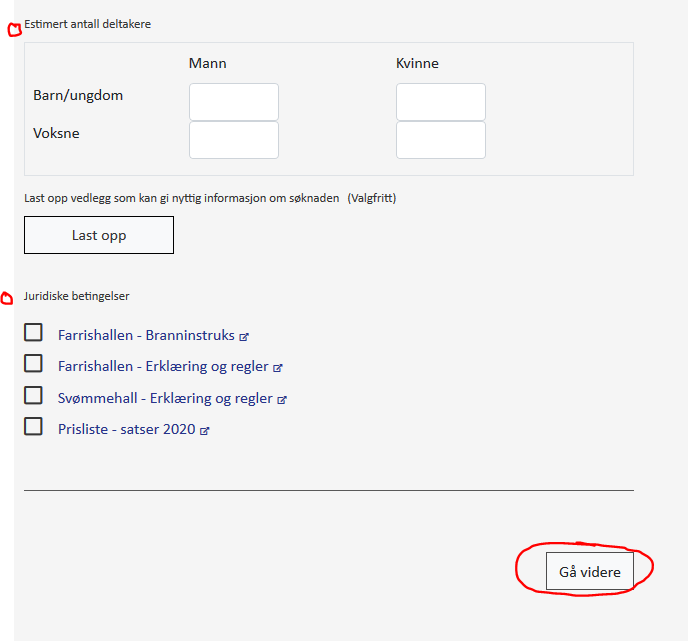Click the Estimert antall deltakere label
688x641 pixels.
point(88,24)
